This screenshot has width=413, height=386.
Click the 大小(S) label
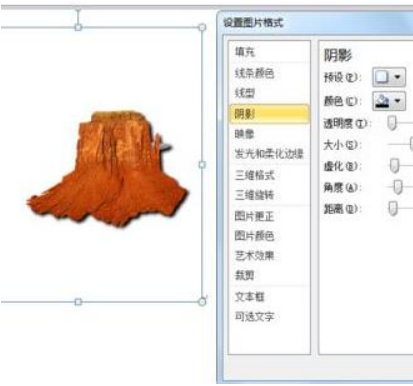(343, 145)
